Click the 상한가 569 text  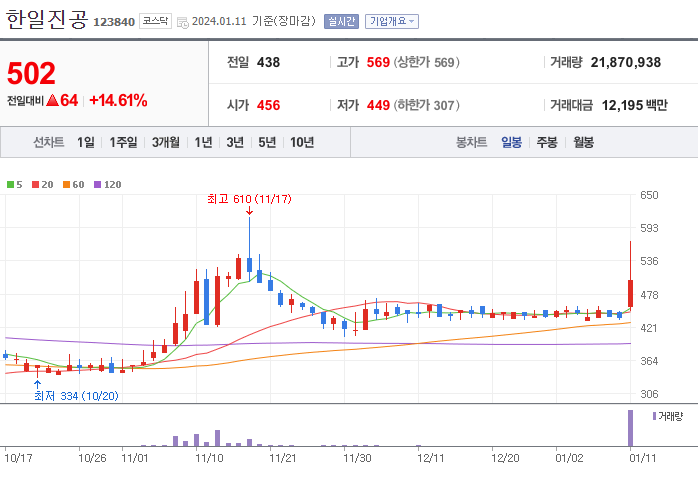pyautogui.click(x=426, y=62)
